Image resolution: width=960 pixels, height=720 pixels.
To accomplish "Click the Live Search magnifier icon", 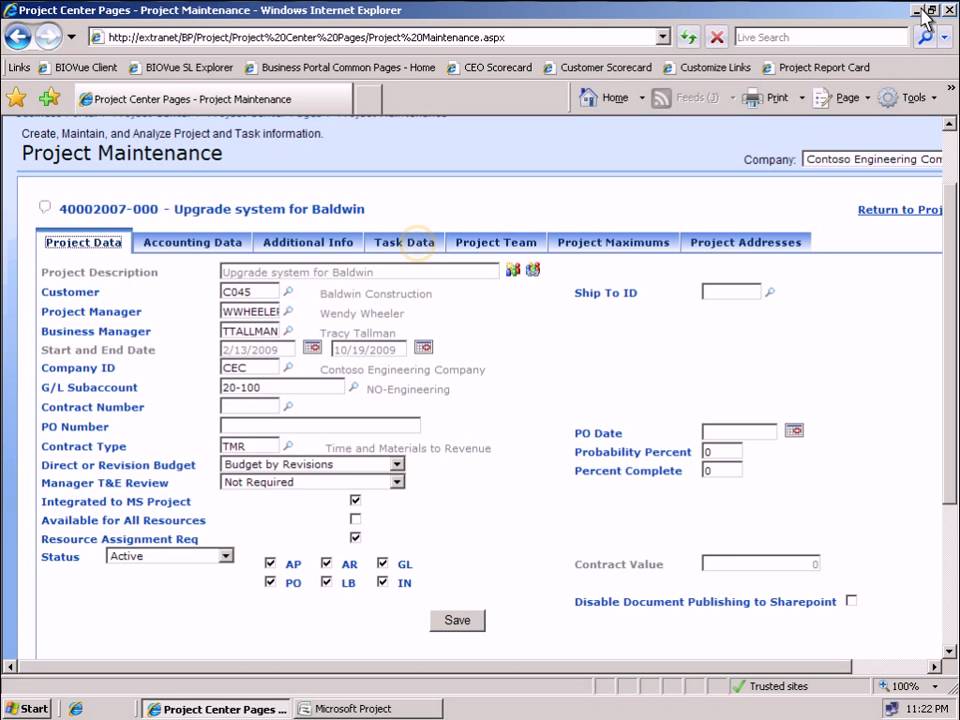I will 925,37.
